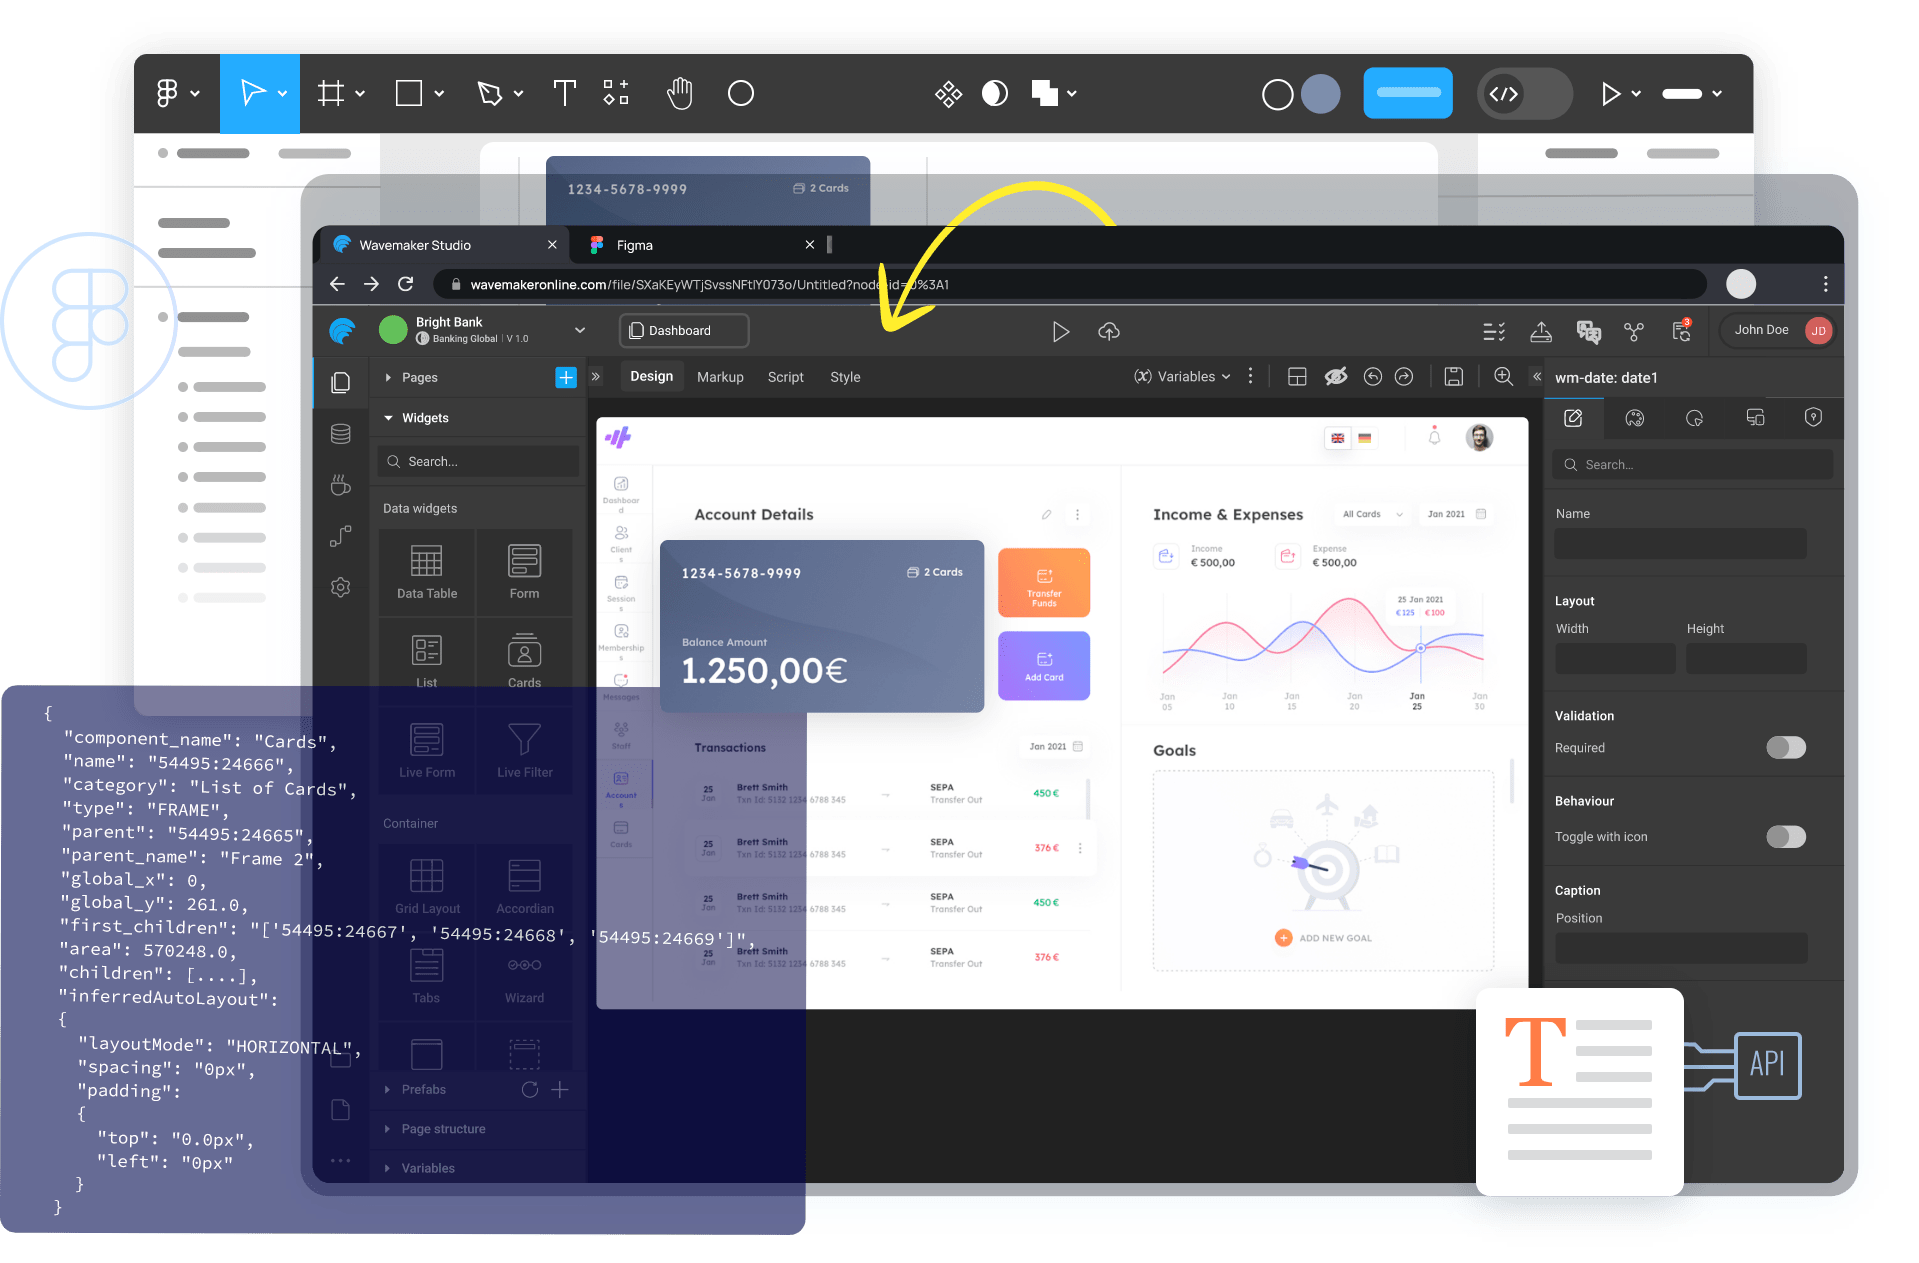1919x1263 pixels.
Task: Click the Save disk icon
Action: (1454, 377)
